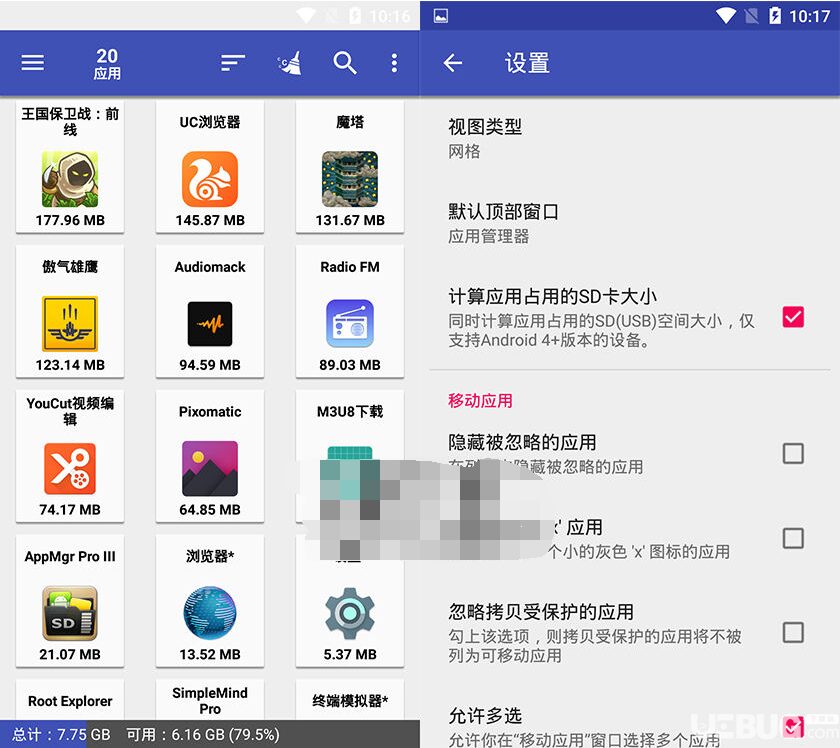Tap the picture notification icon in status bar

pos(441,16)
